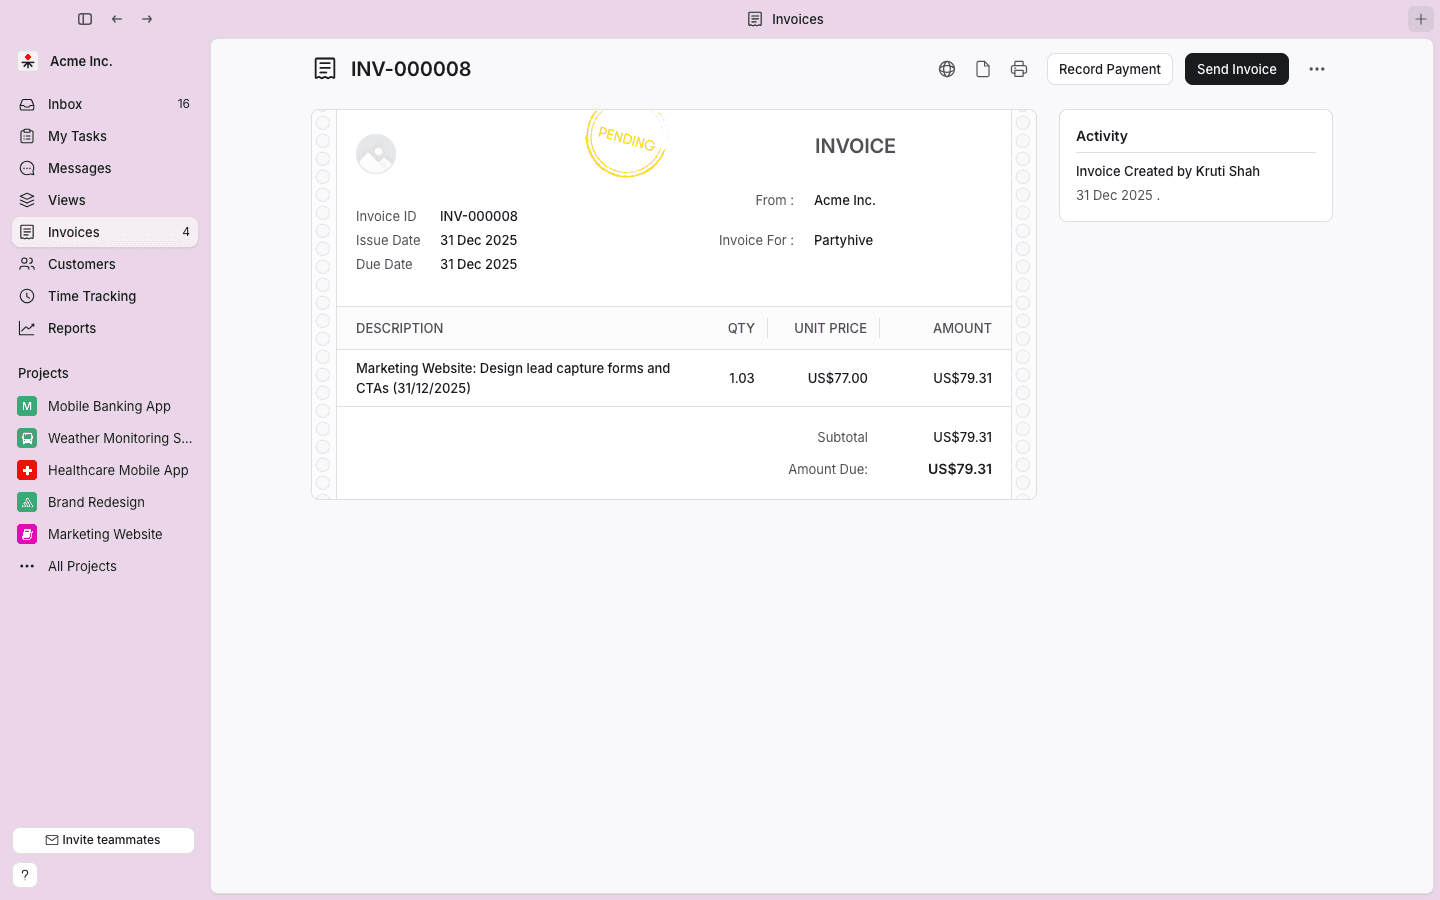The image size is (1440, 900).
Task: Click the DESCRIPTION column header
Action: 399,328
